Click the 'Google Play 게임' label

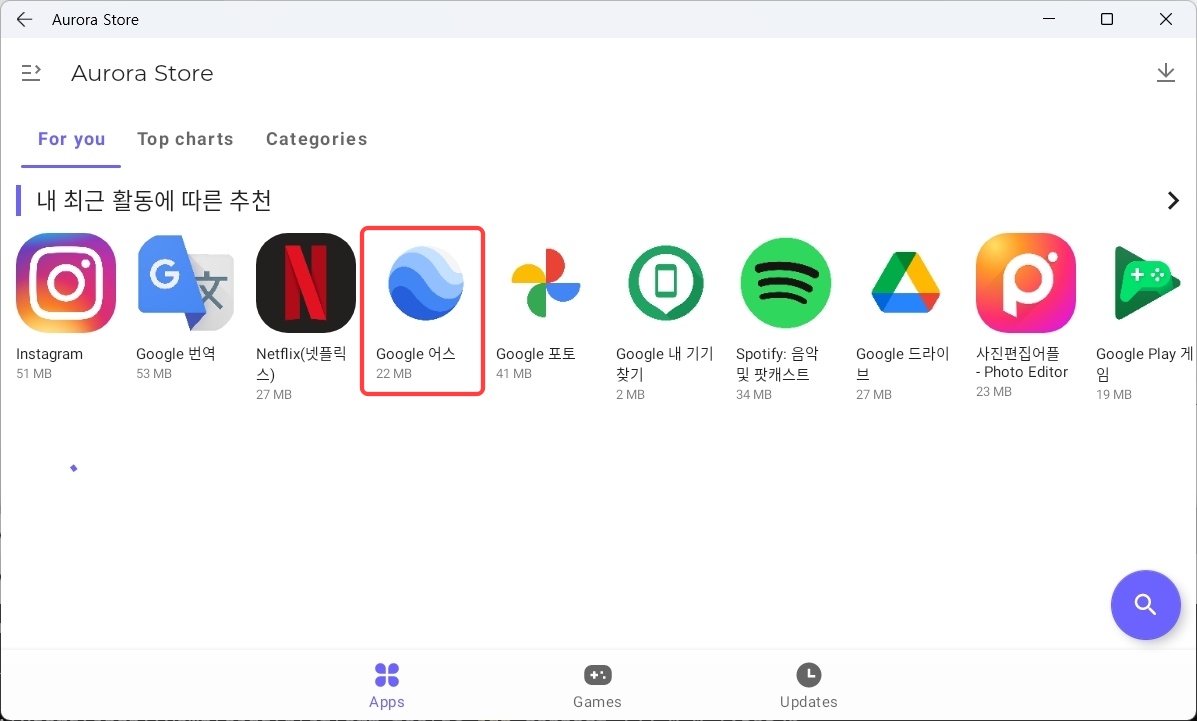[x=1144, y=364]
